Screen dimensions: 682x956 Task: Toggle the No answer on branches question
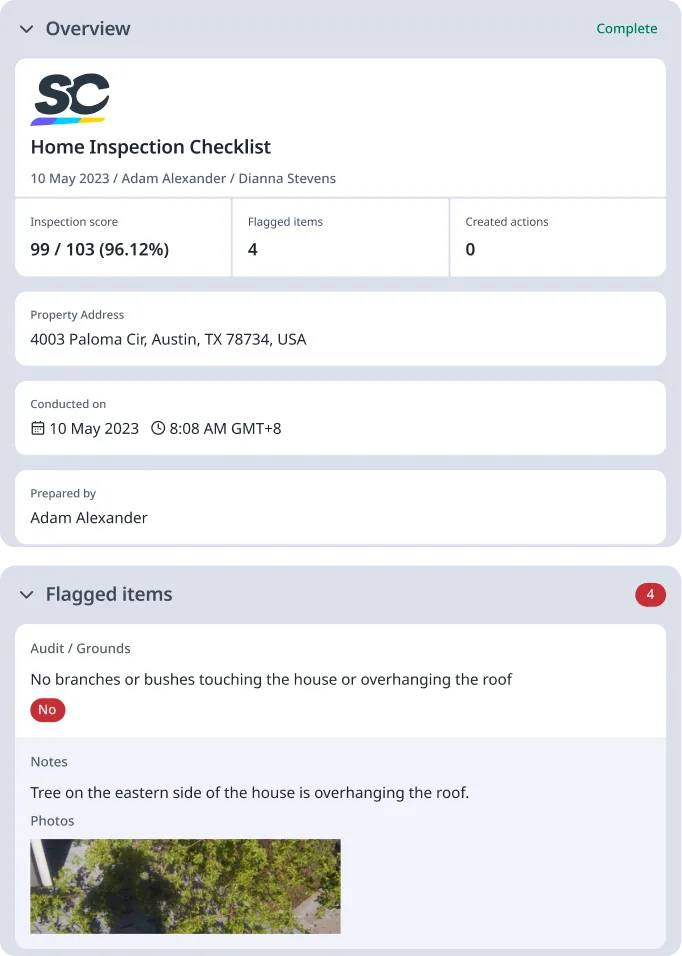[47, 710]
